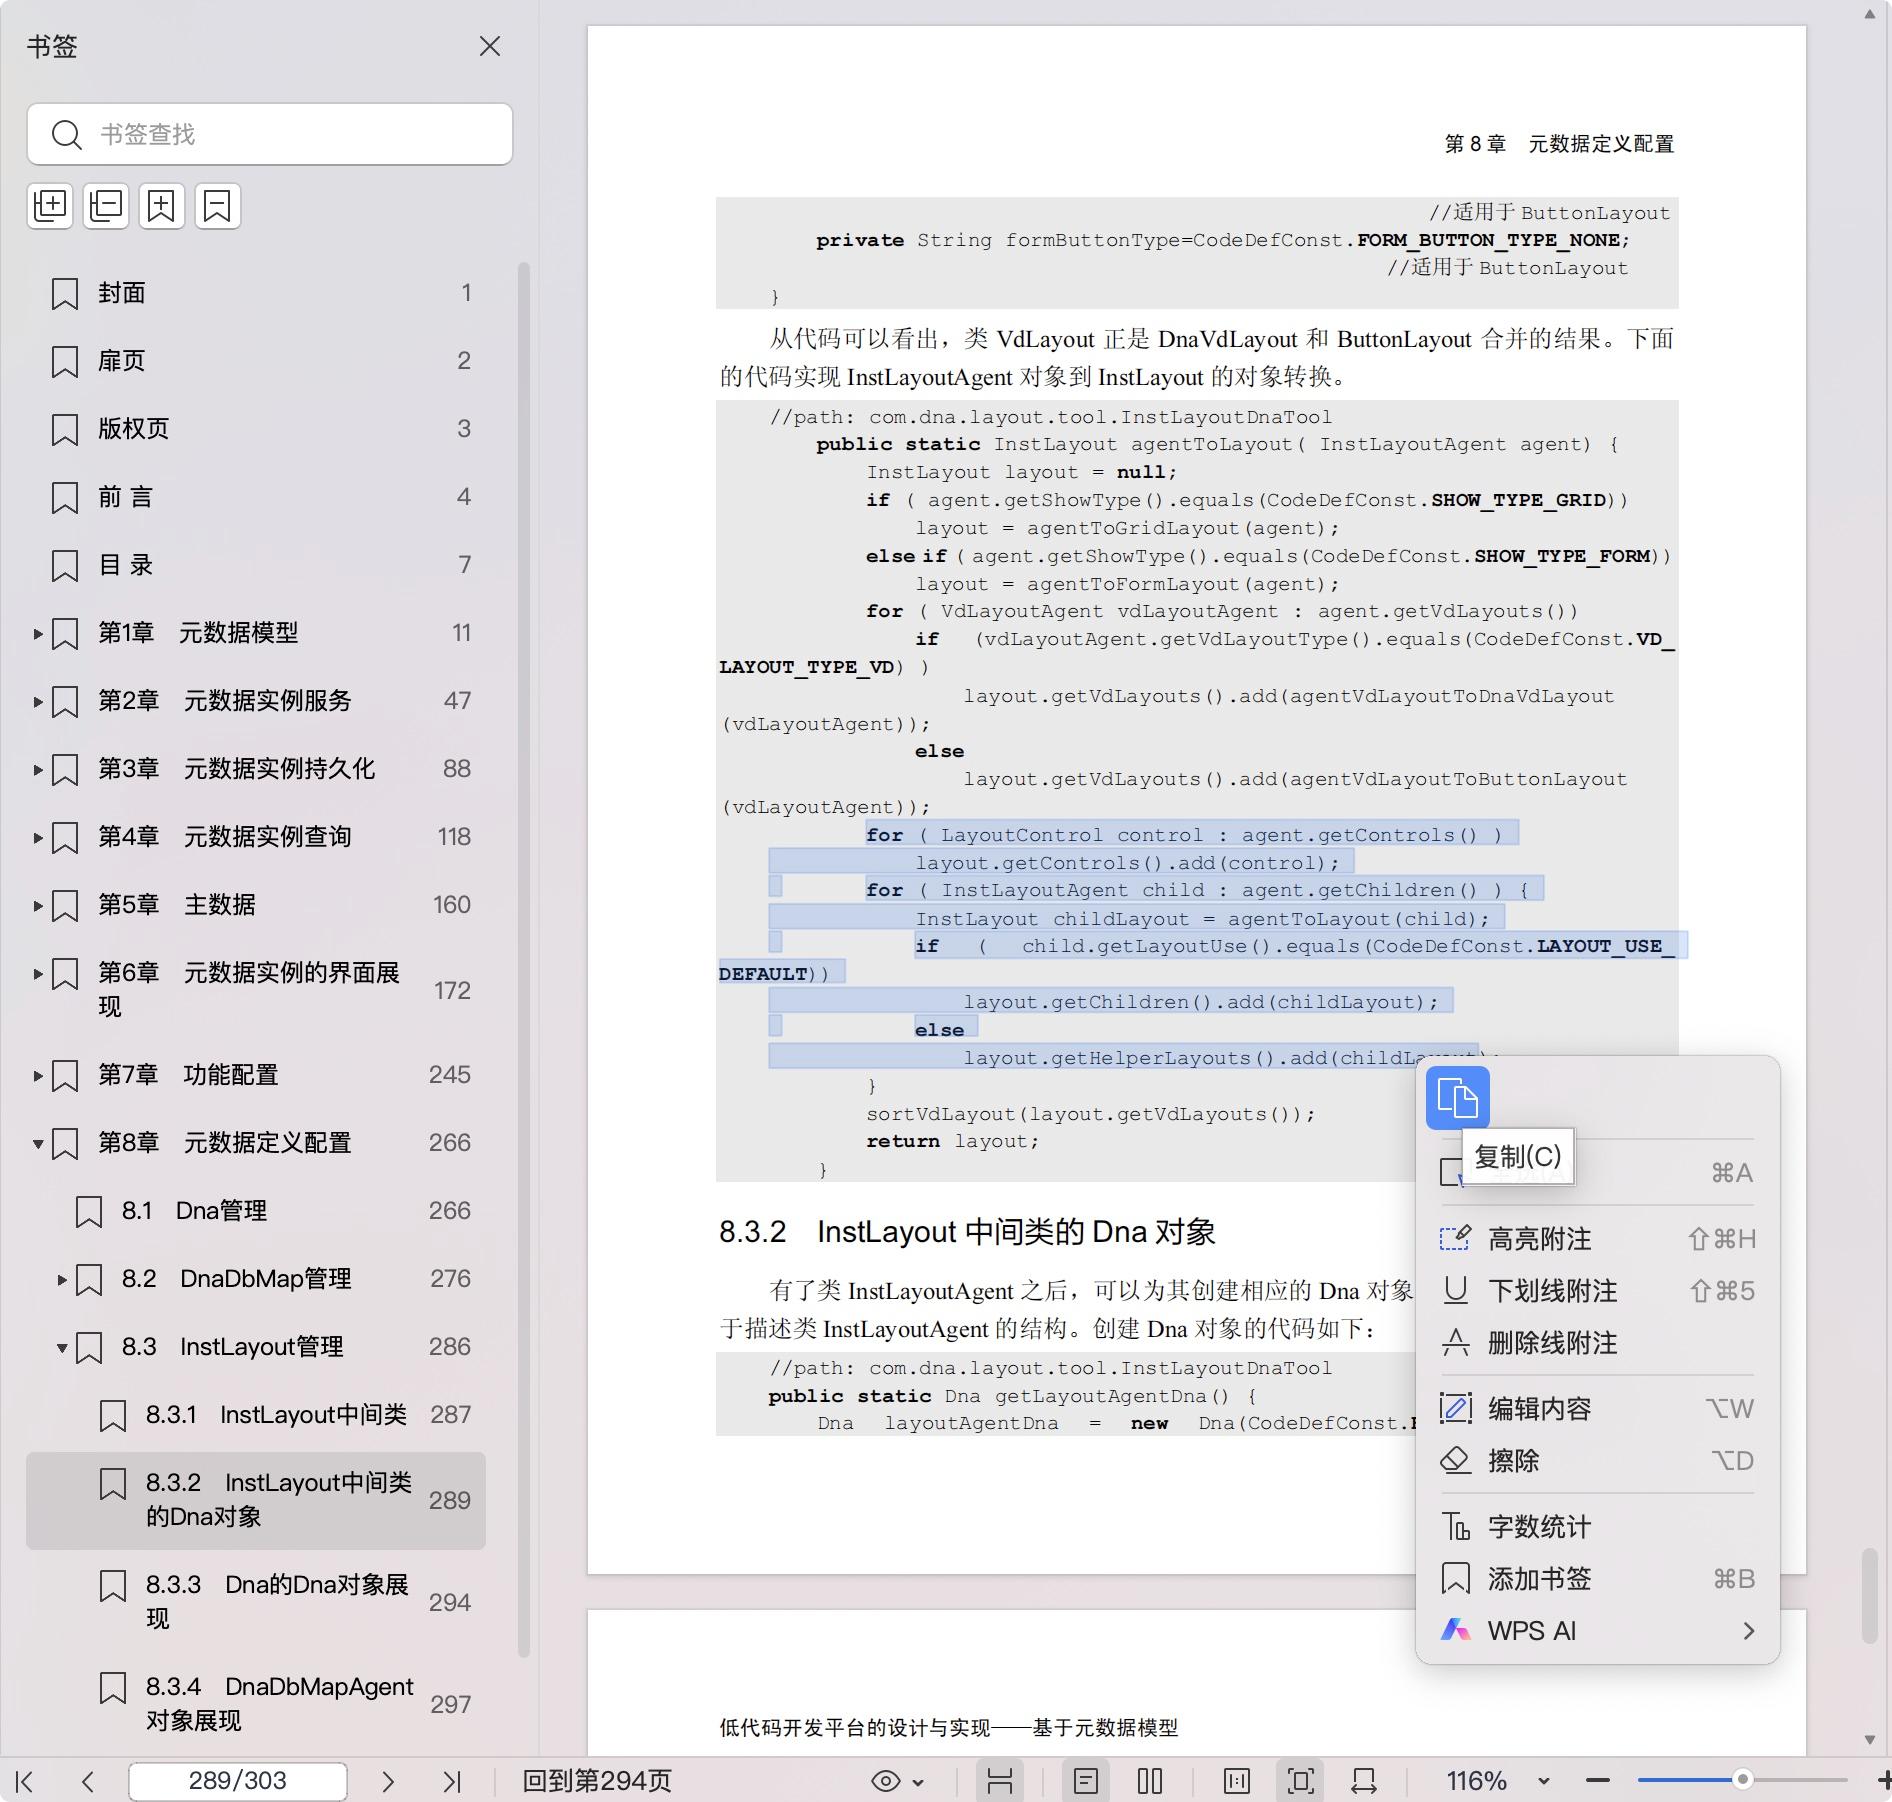Screen dimensions: 1892x1802
Task: Toggle single-page continuous view mode
Action: [x=1085, y=1781]
